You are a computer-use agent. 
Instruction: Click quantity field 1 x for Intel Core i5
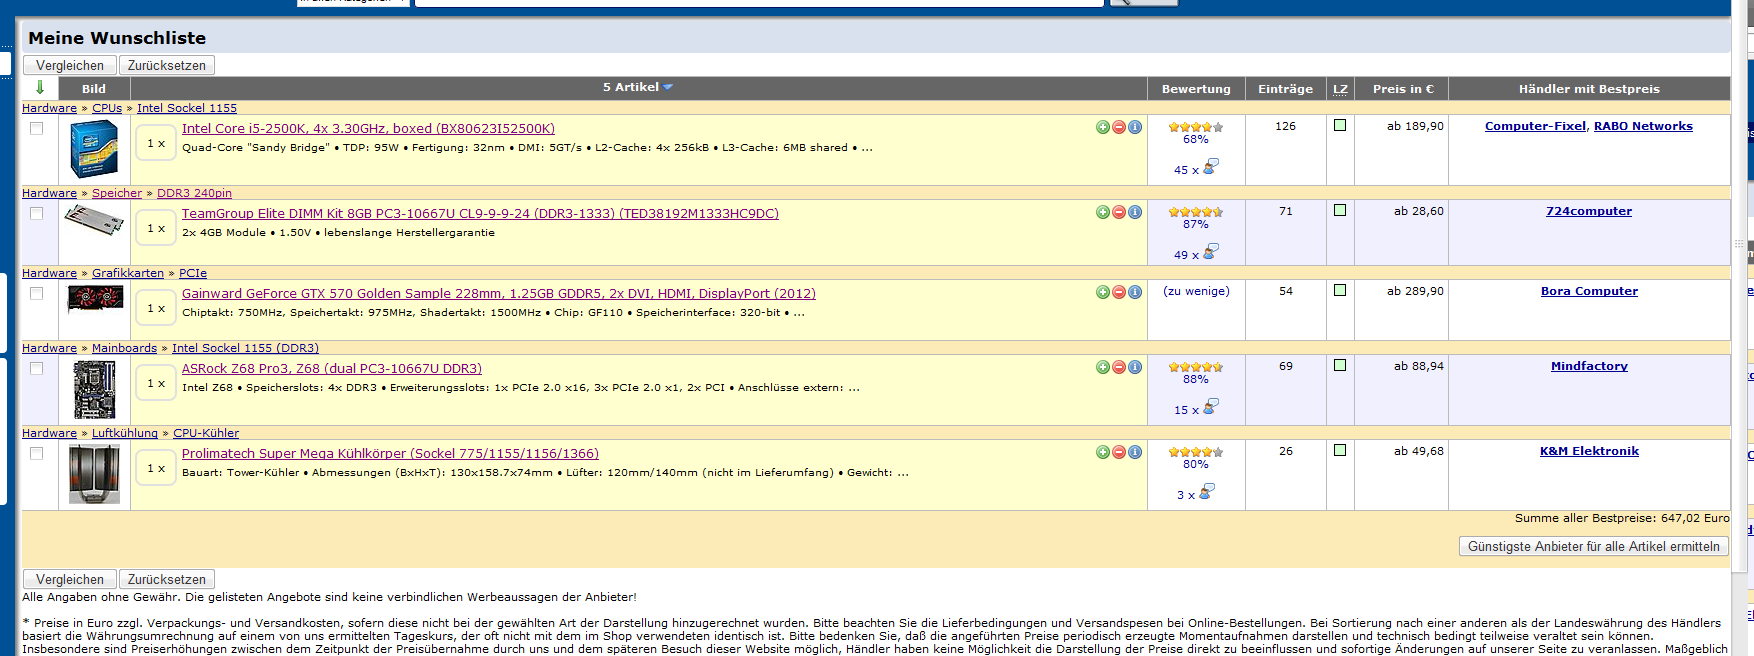(156, 144)
